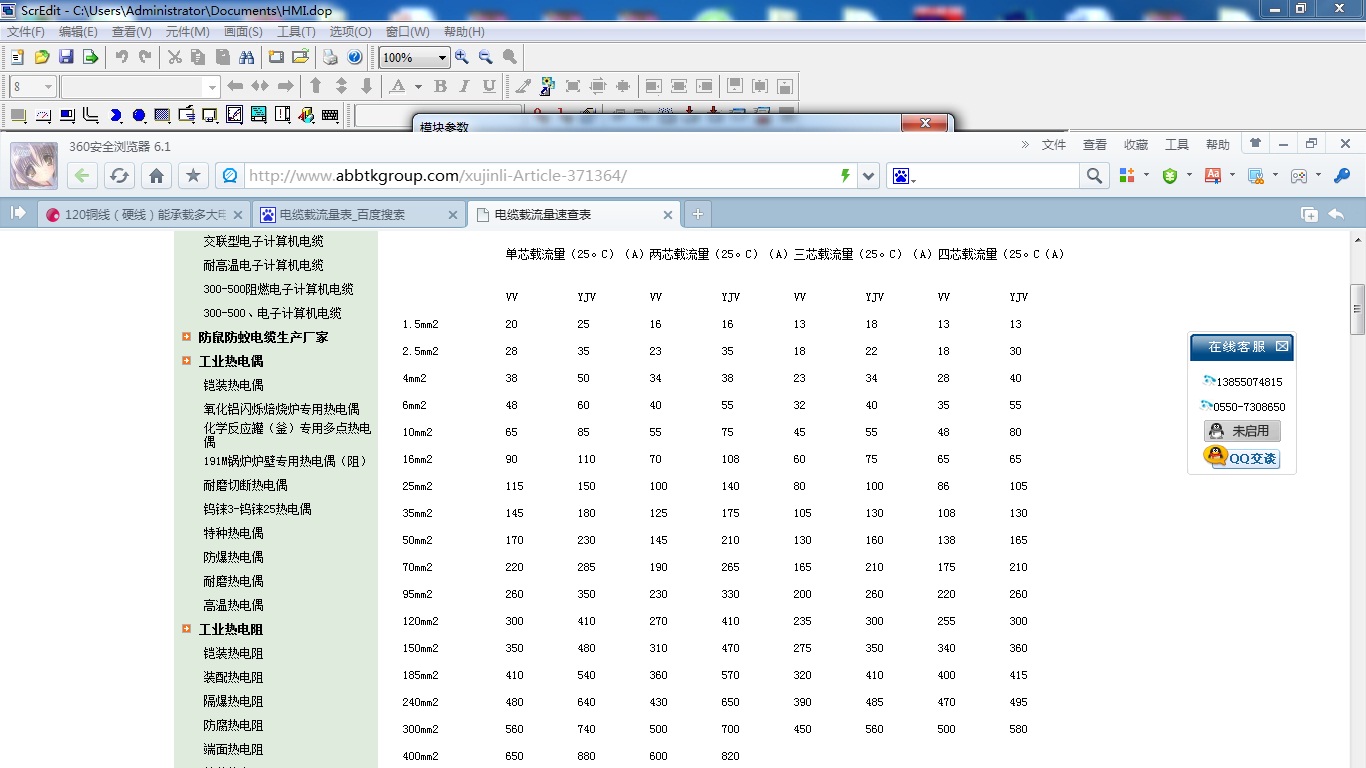Expand the 工业热电阻 category
The image size is (1366, 768).
[x=187, y=629]
